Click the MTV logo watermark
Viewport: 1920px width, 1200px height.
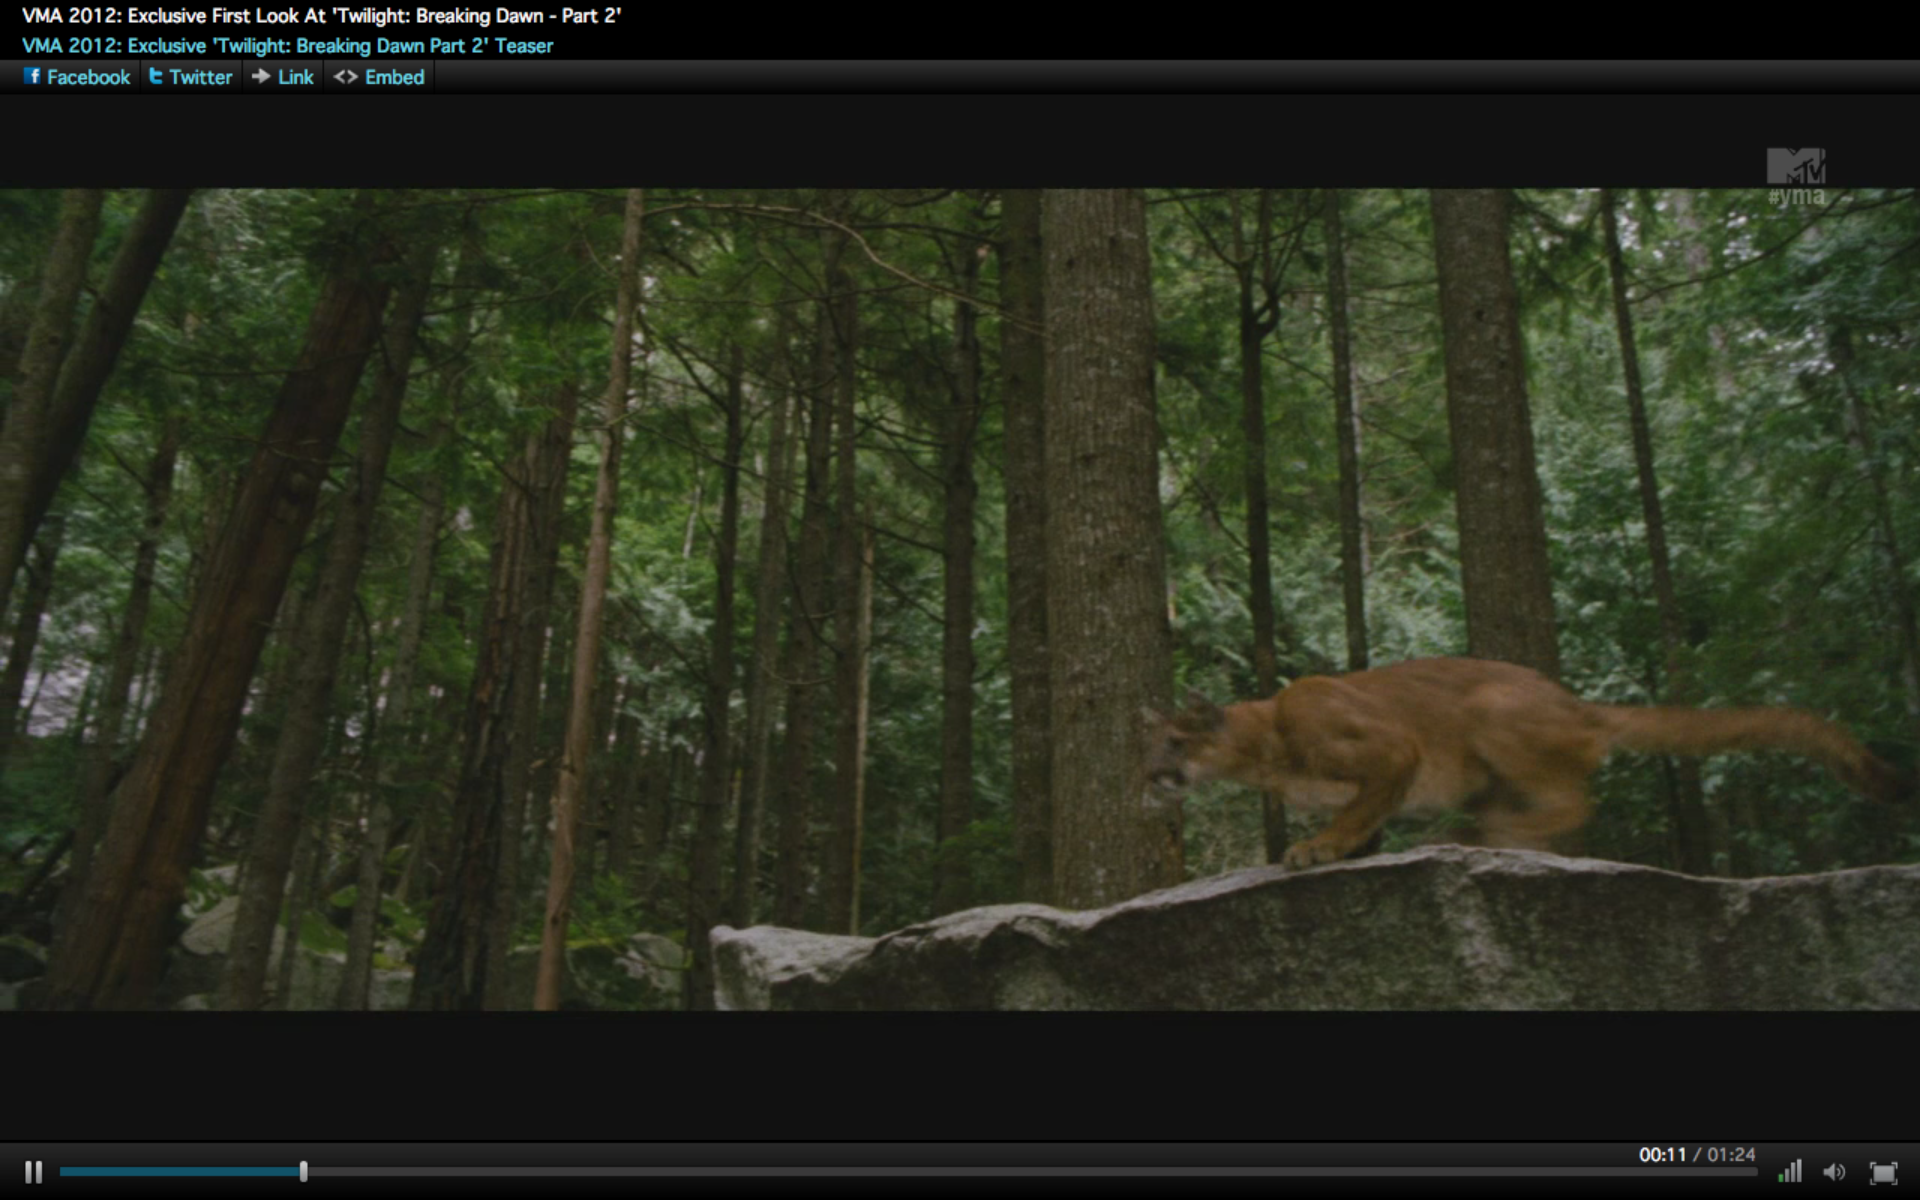(1795, 166)
